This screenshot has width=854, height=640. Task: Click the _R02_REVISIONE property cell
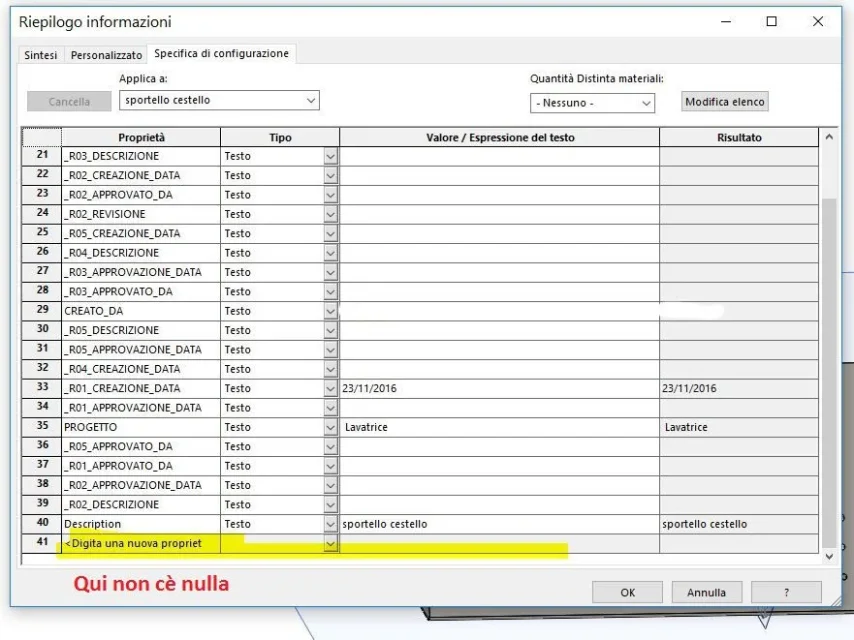pyautogui.click(x=141, y=214)
